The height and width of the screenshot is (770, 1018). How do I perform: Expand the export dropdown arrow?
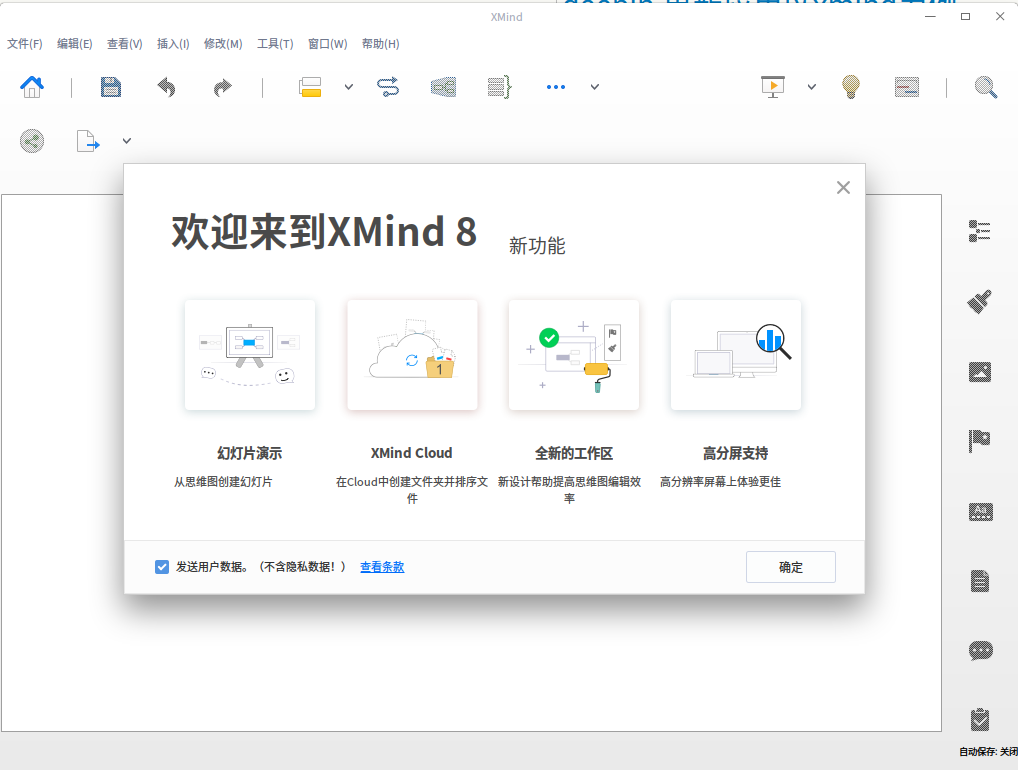(x=127, y=141)
